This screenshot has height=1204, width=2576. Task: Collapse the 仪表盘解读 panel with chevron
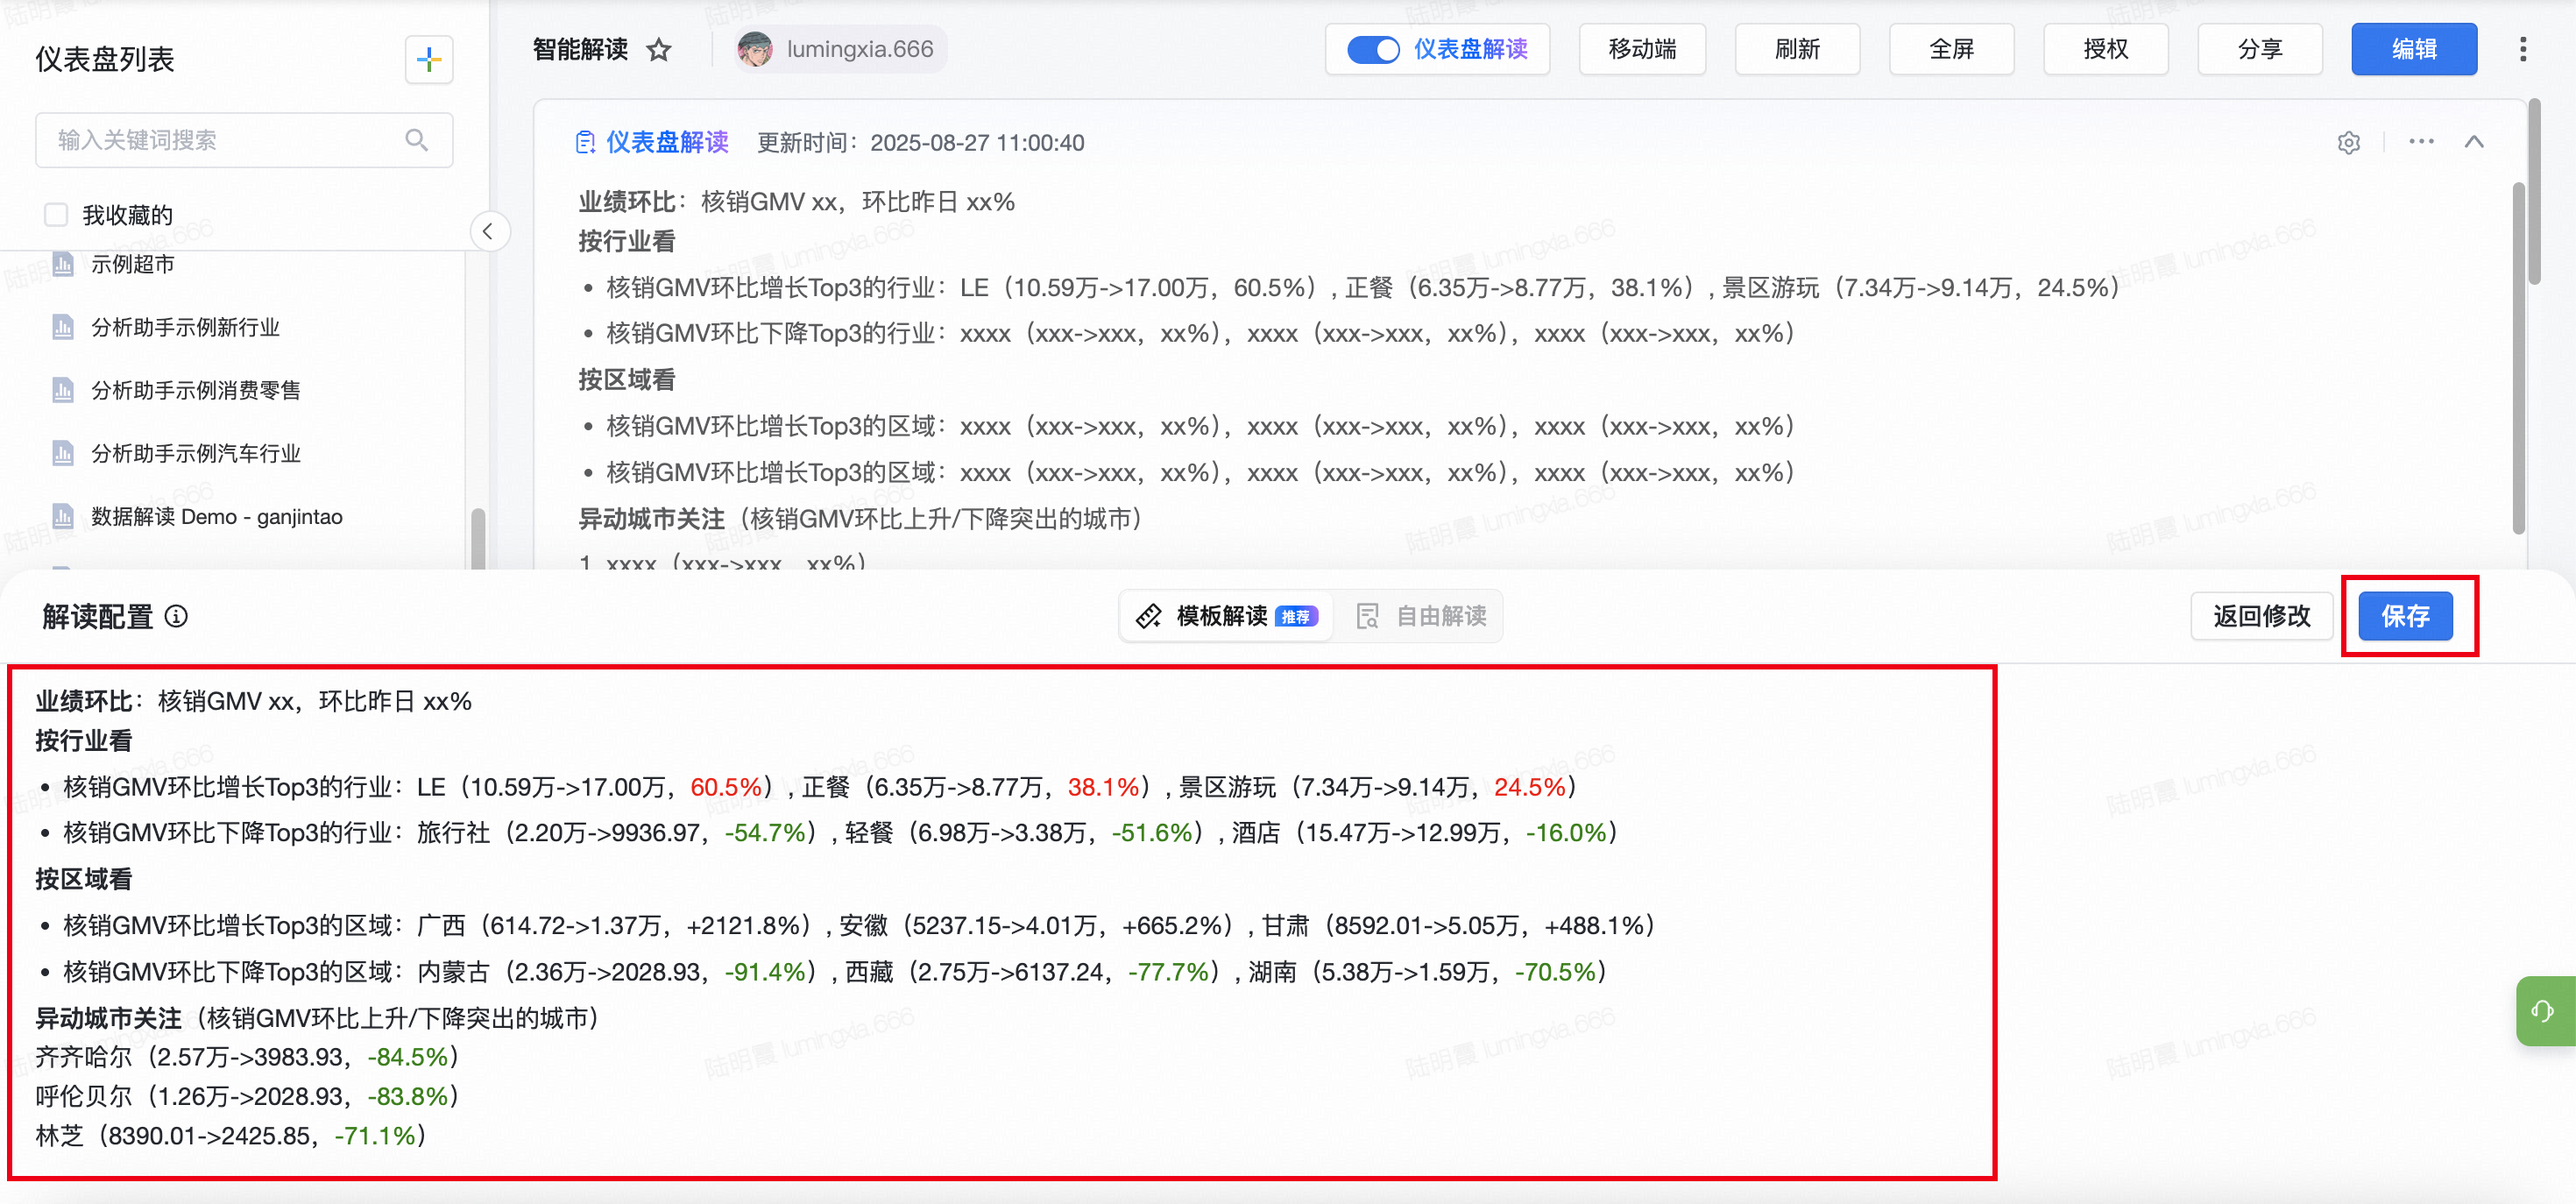pyautogui.click(x=2474, y=142)
